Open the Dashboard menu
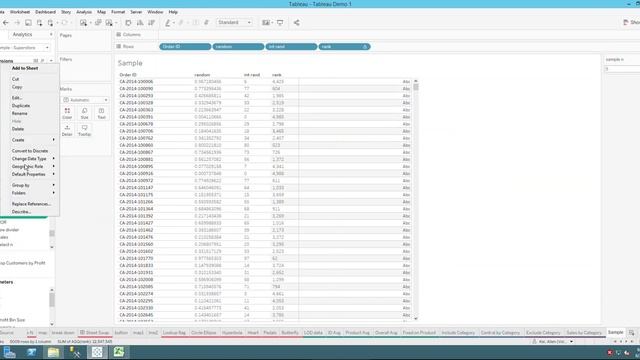The image size is (640, 360). [45, 12]
